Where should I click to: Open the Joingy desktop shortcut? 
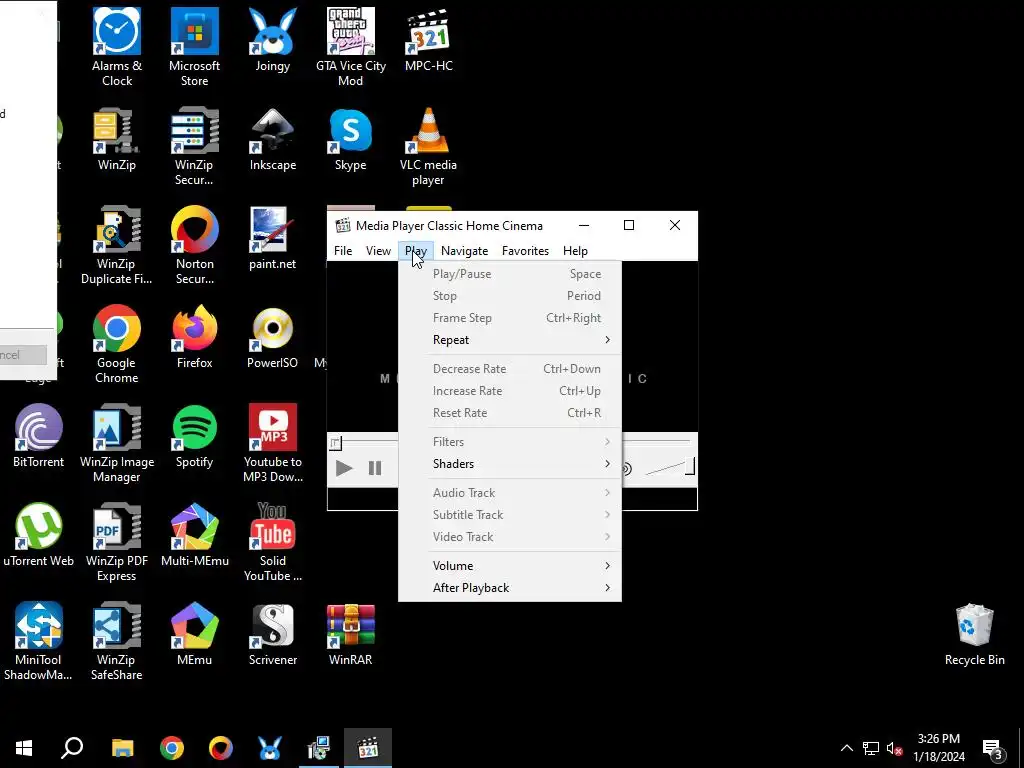[x=272, y=40]
